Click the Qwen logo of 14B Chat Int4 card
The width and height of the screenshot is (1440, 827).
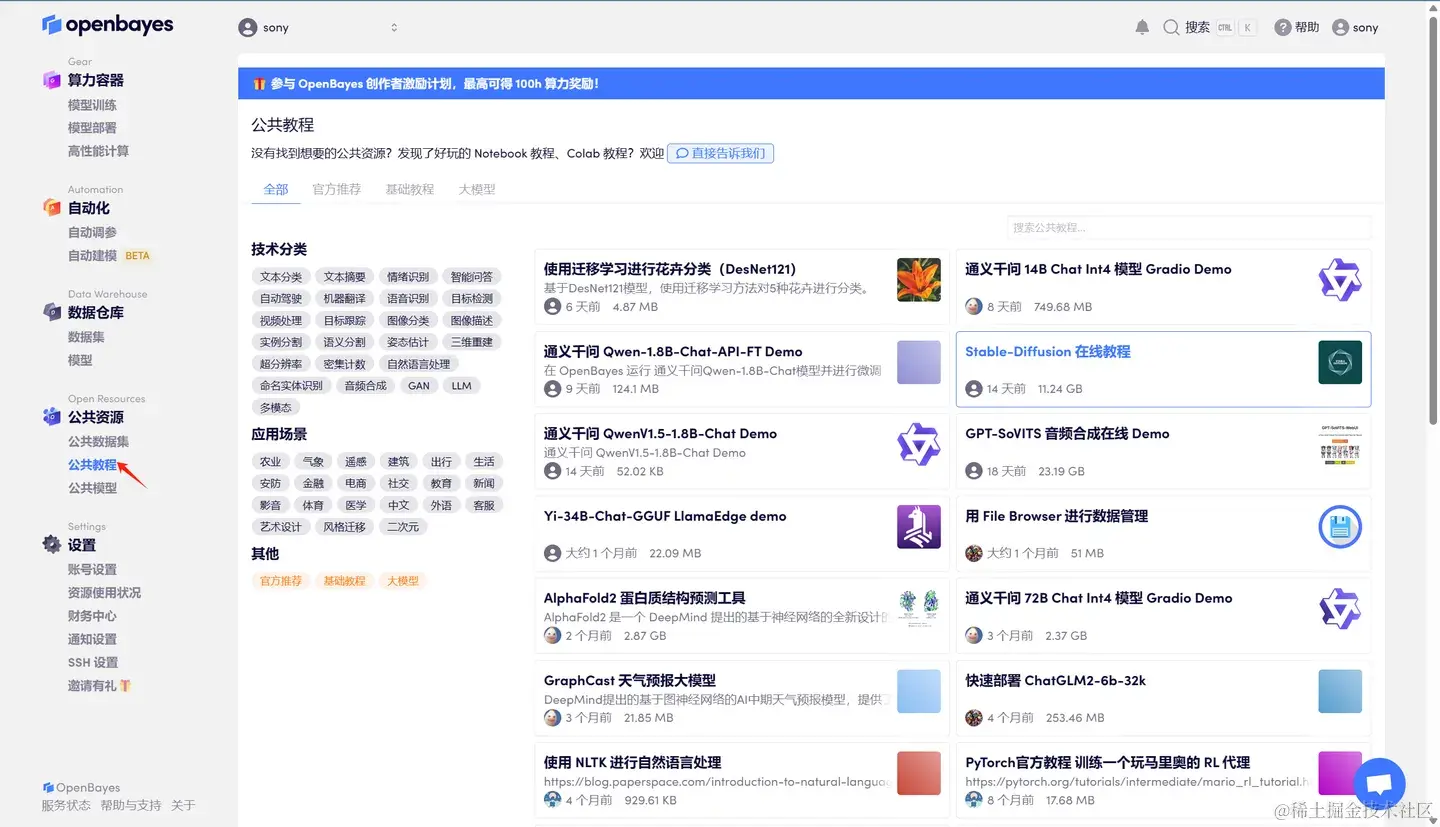pos(1340,280)
